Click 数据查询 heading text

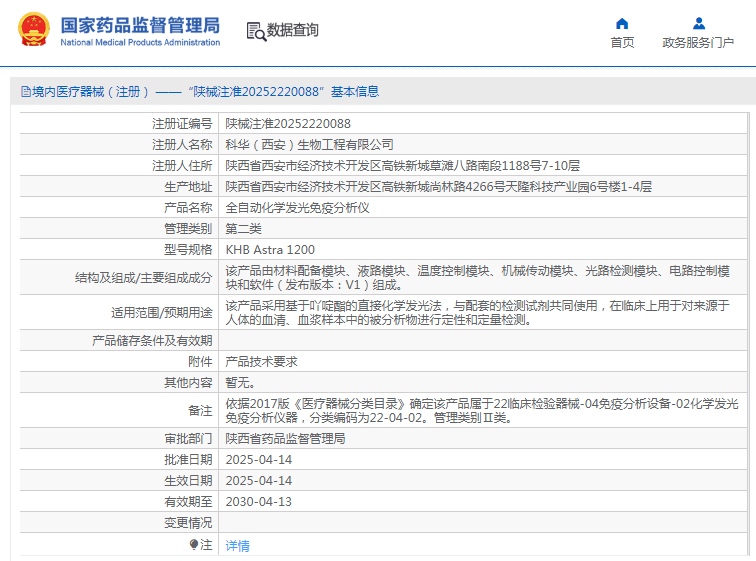pyautogui.click(x=293, y=30)
